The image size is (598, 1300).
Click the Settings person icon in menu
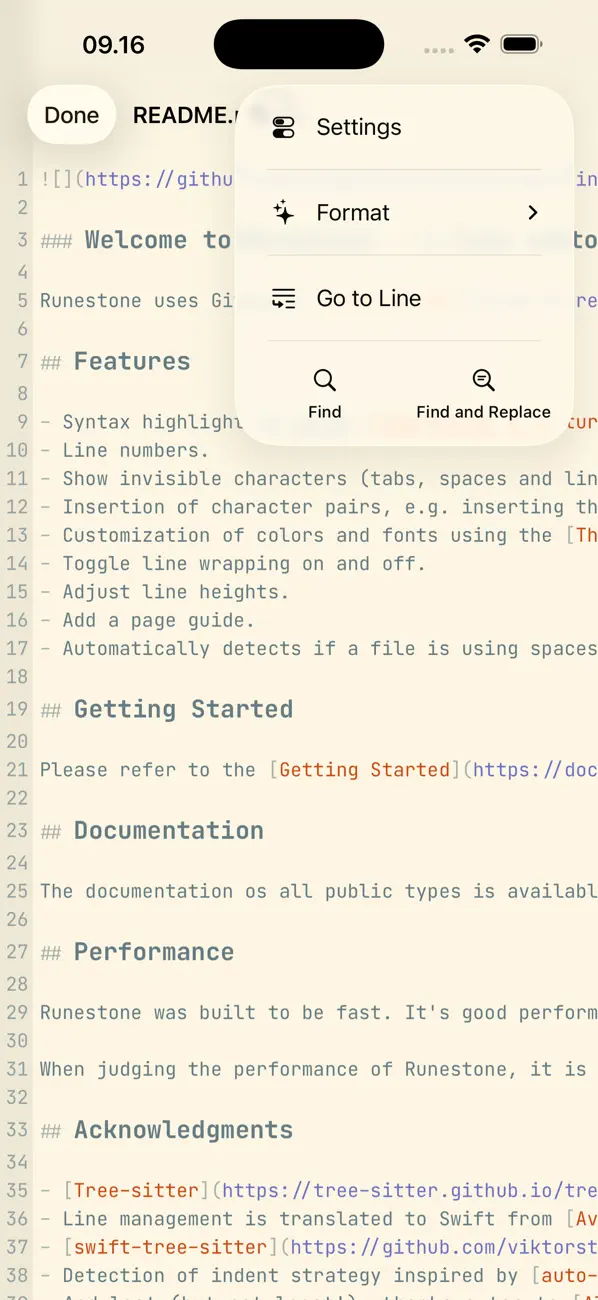point(283,127)
